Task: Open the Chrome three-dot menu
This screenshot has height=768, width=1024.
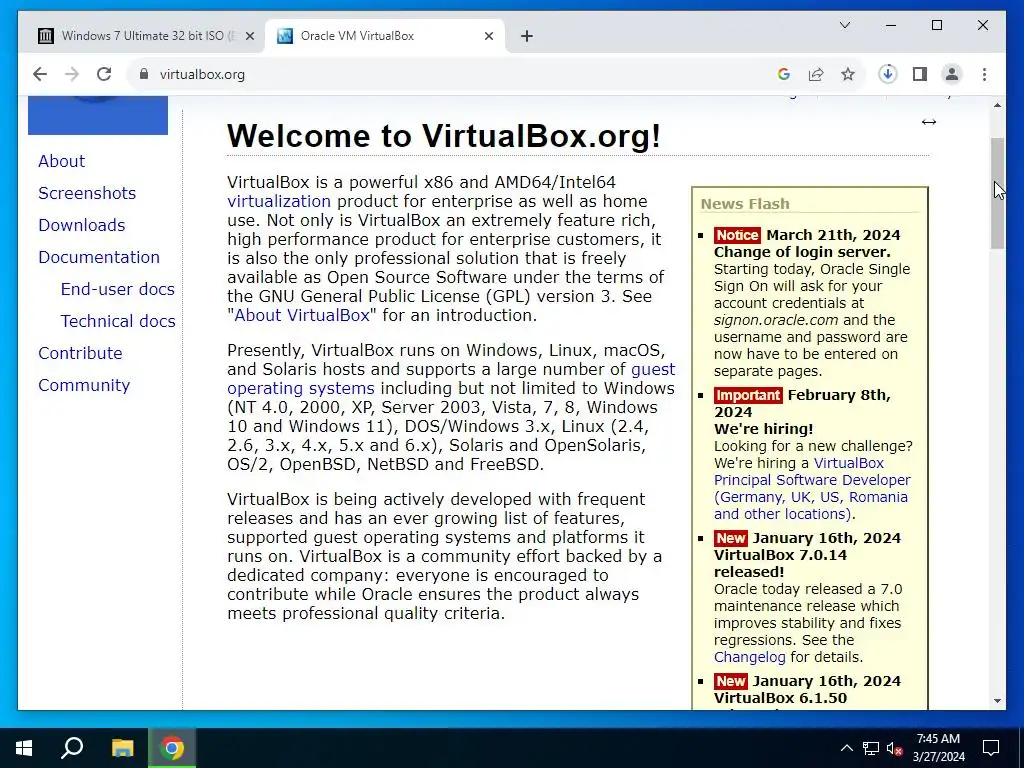Action: (x=984, y=74)
